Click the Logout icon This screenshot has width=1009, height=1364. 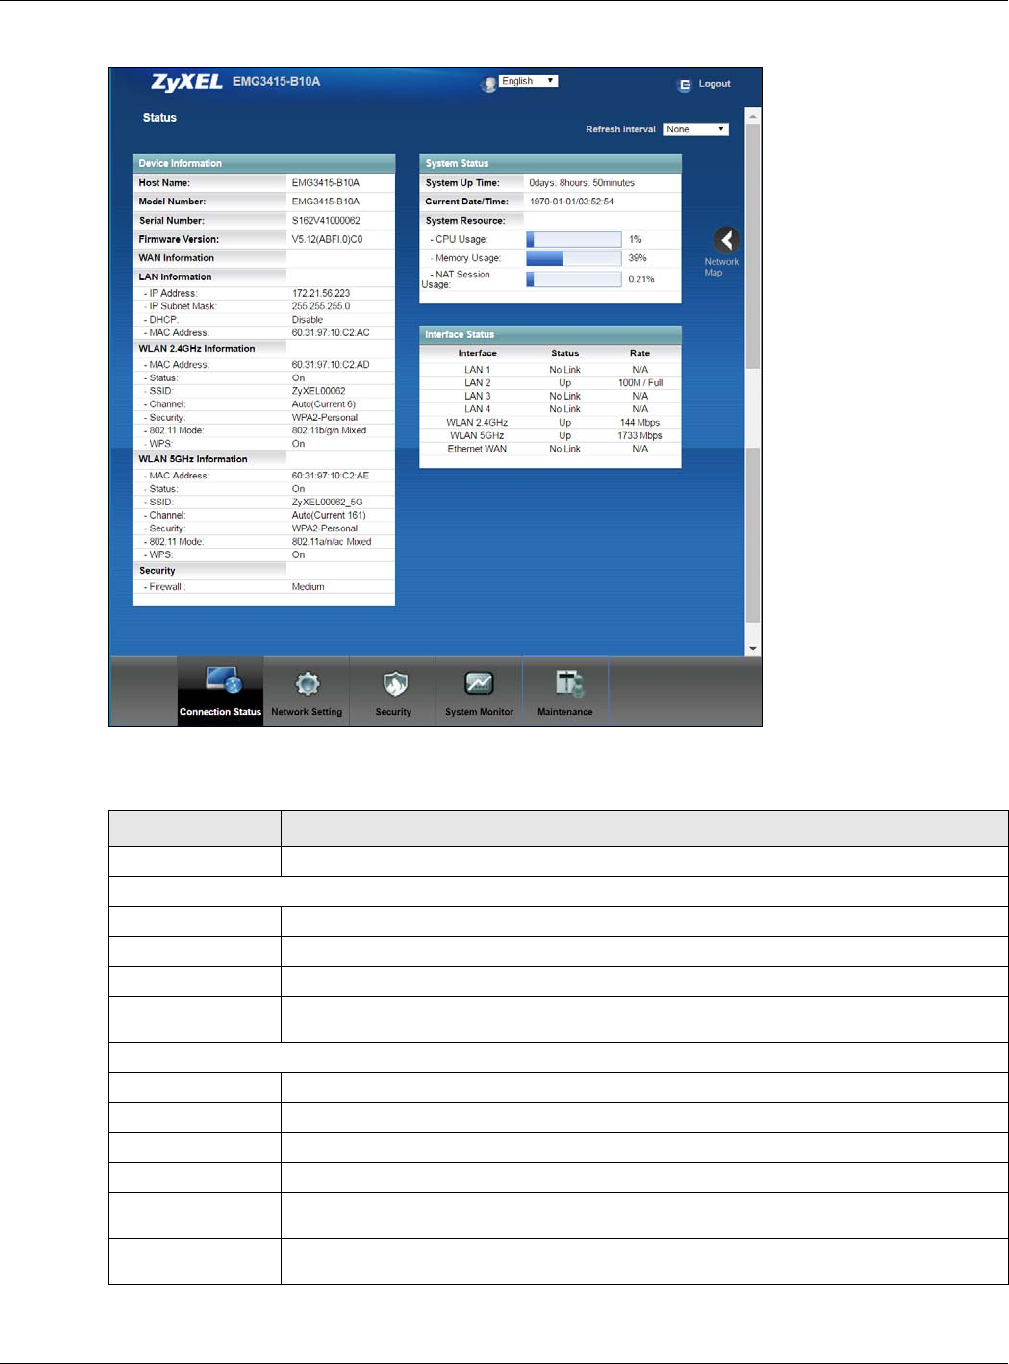685,86
